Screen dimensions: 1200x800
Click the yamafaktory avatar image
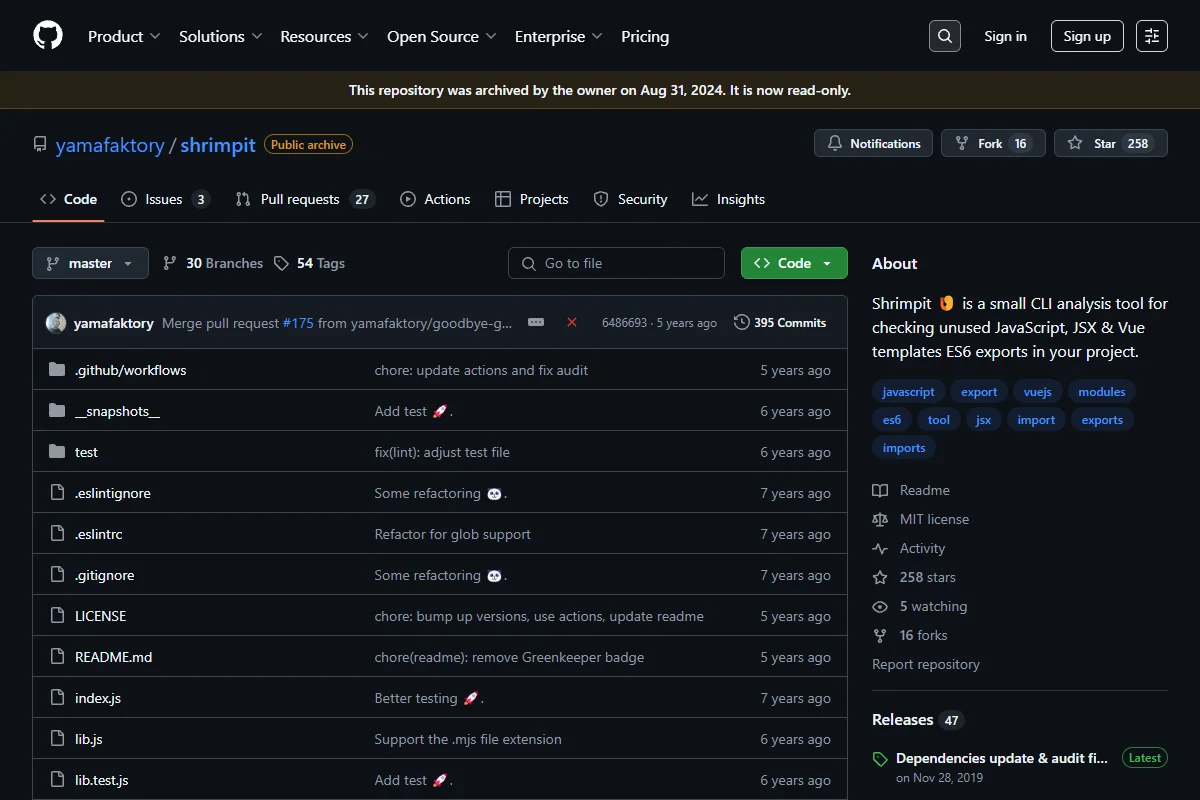pos(56,323)
